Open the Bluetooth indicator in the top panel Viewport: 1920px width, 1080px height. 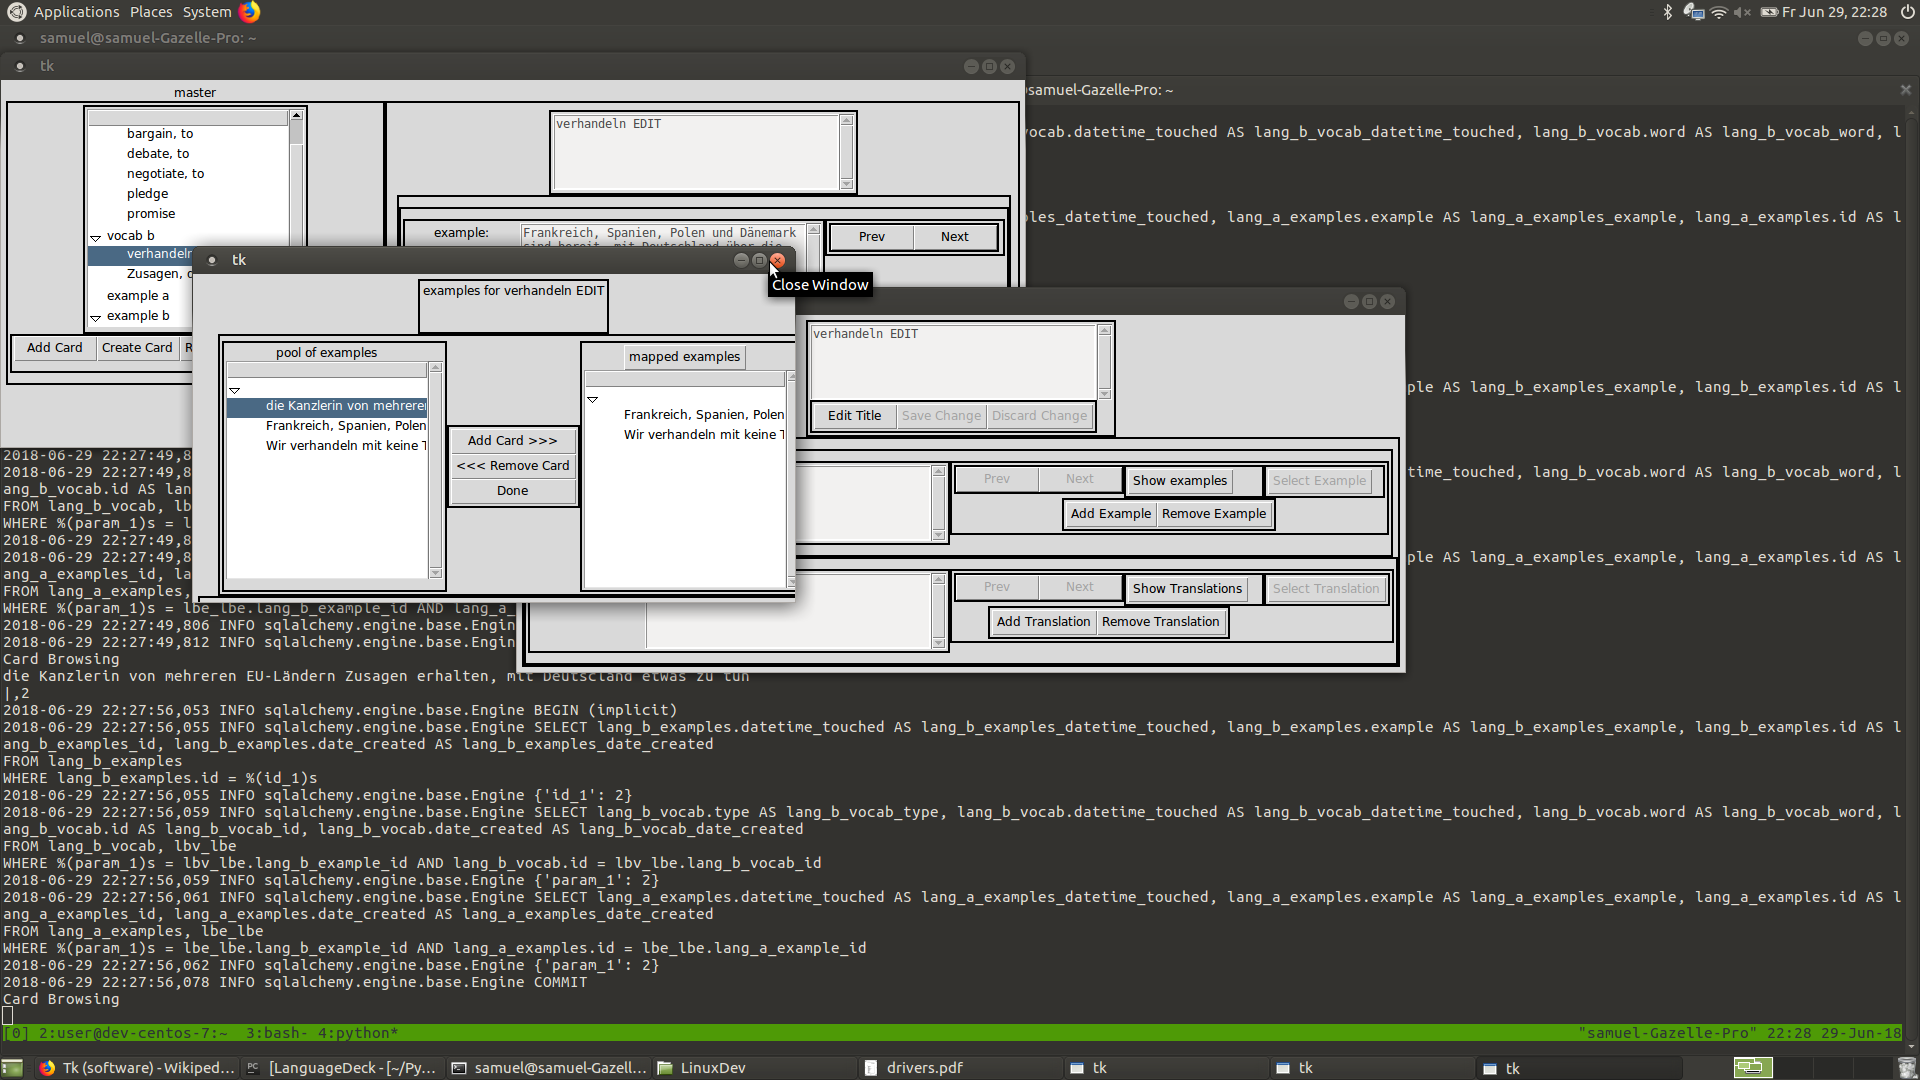click(1667, 12)
